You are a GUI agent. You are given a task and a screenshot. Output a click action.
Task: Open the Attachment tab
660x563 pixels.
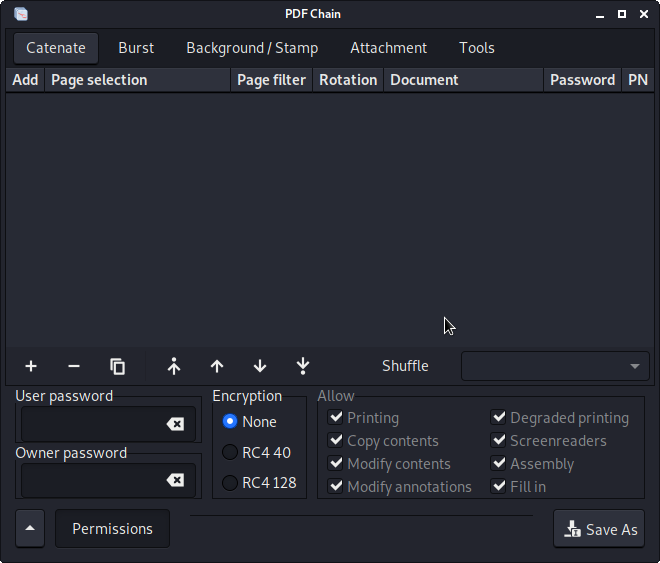389,48
